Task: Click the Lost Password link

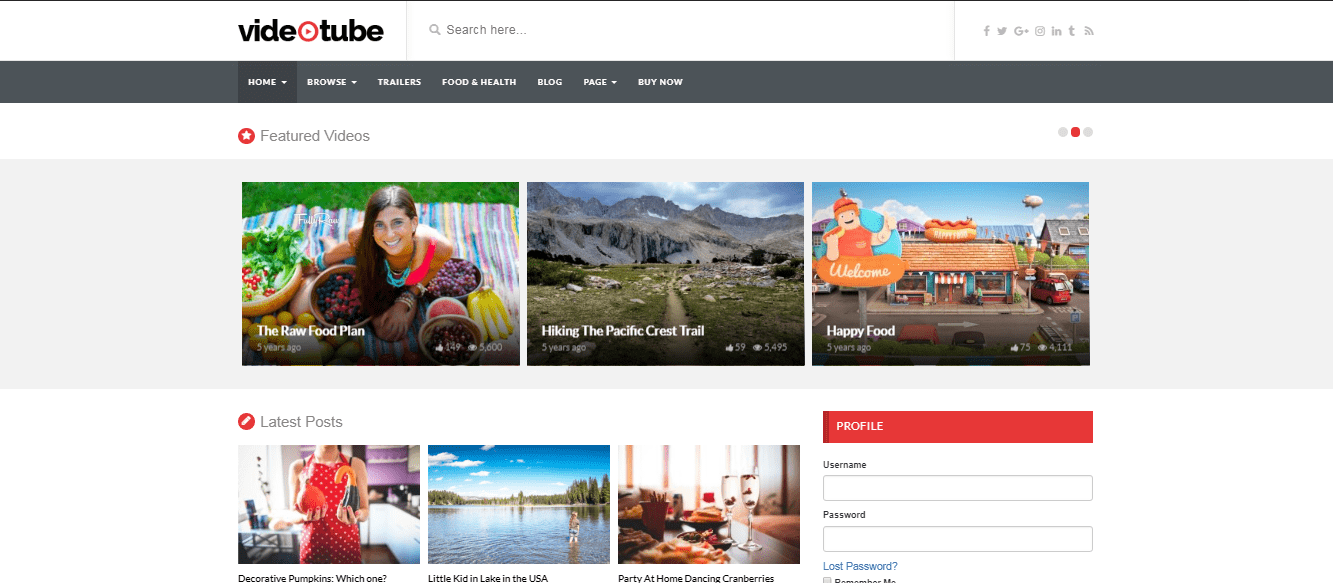Action: [860, 565]
